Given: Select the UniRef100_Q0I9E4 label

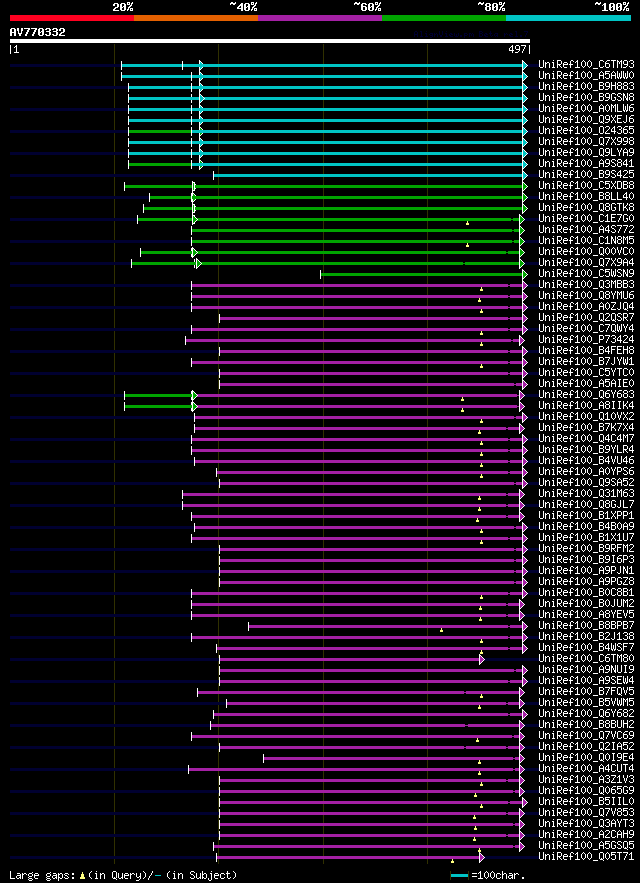Looking at the screenshot, I should [x=586, y=757].
